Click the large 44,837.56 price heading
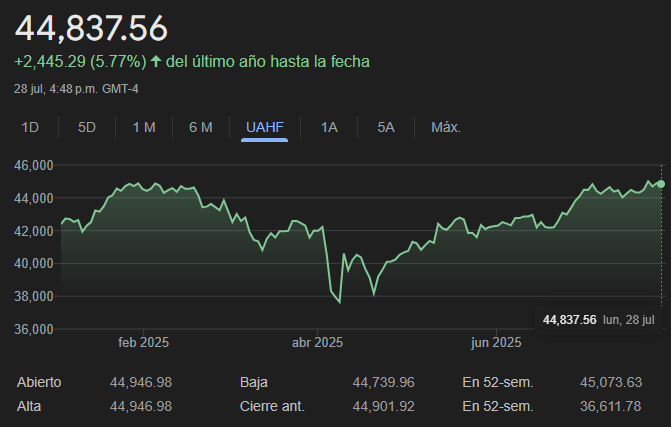This screenshot has height=427, width=671. (91, 28)
